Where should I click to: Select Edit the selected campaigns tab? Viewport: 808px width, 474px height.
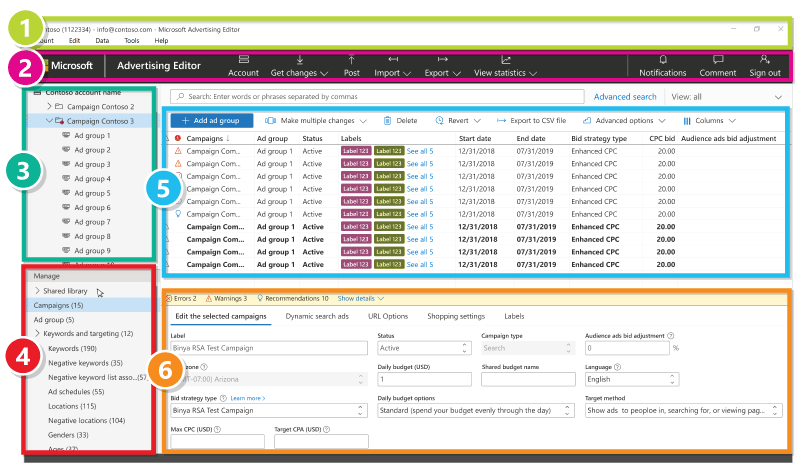[x=221, y=316]
